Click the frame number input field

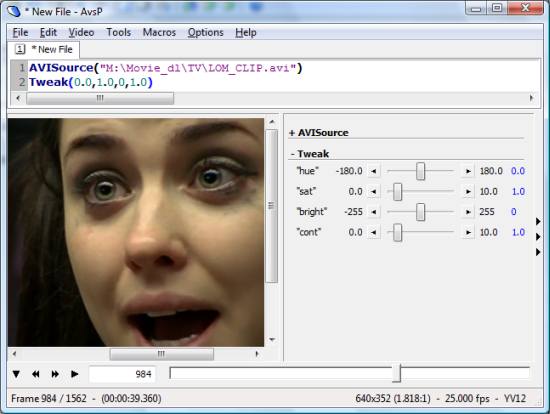[122, 374]
